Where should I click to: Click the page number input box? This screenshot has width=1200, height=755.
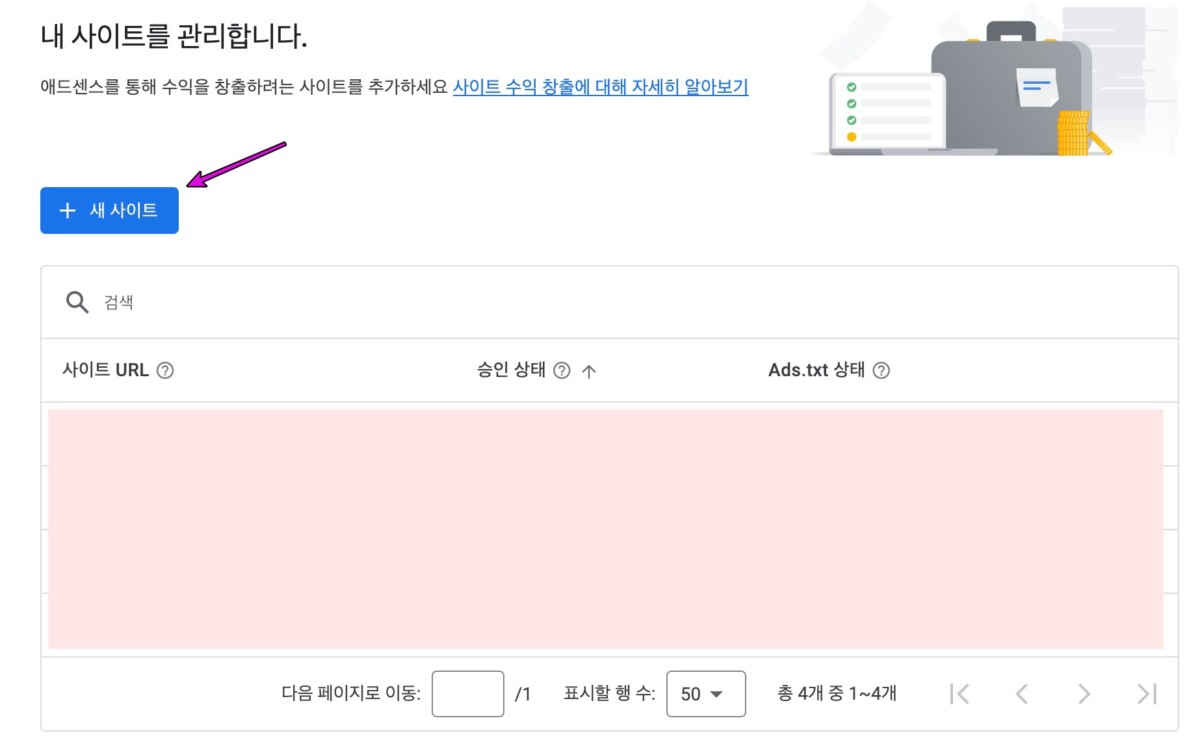(x=467, y=694)
